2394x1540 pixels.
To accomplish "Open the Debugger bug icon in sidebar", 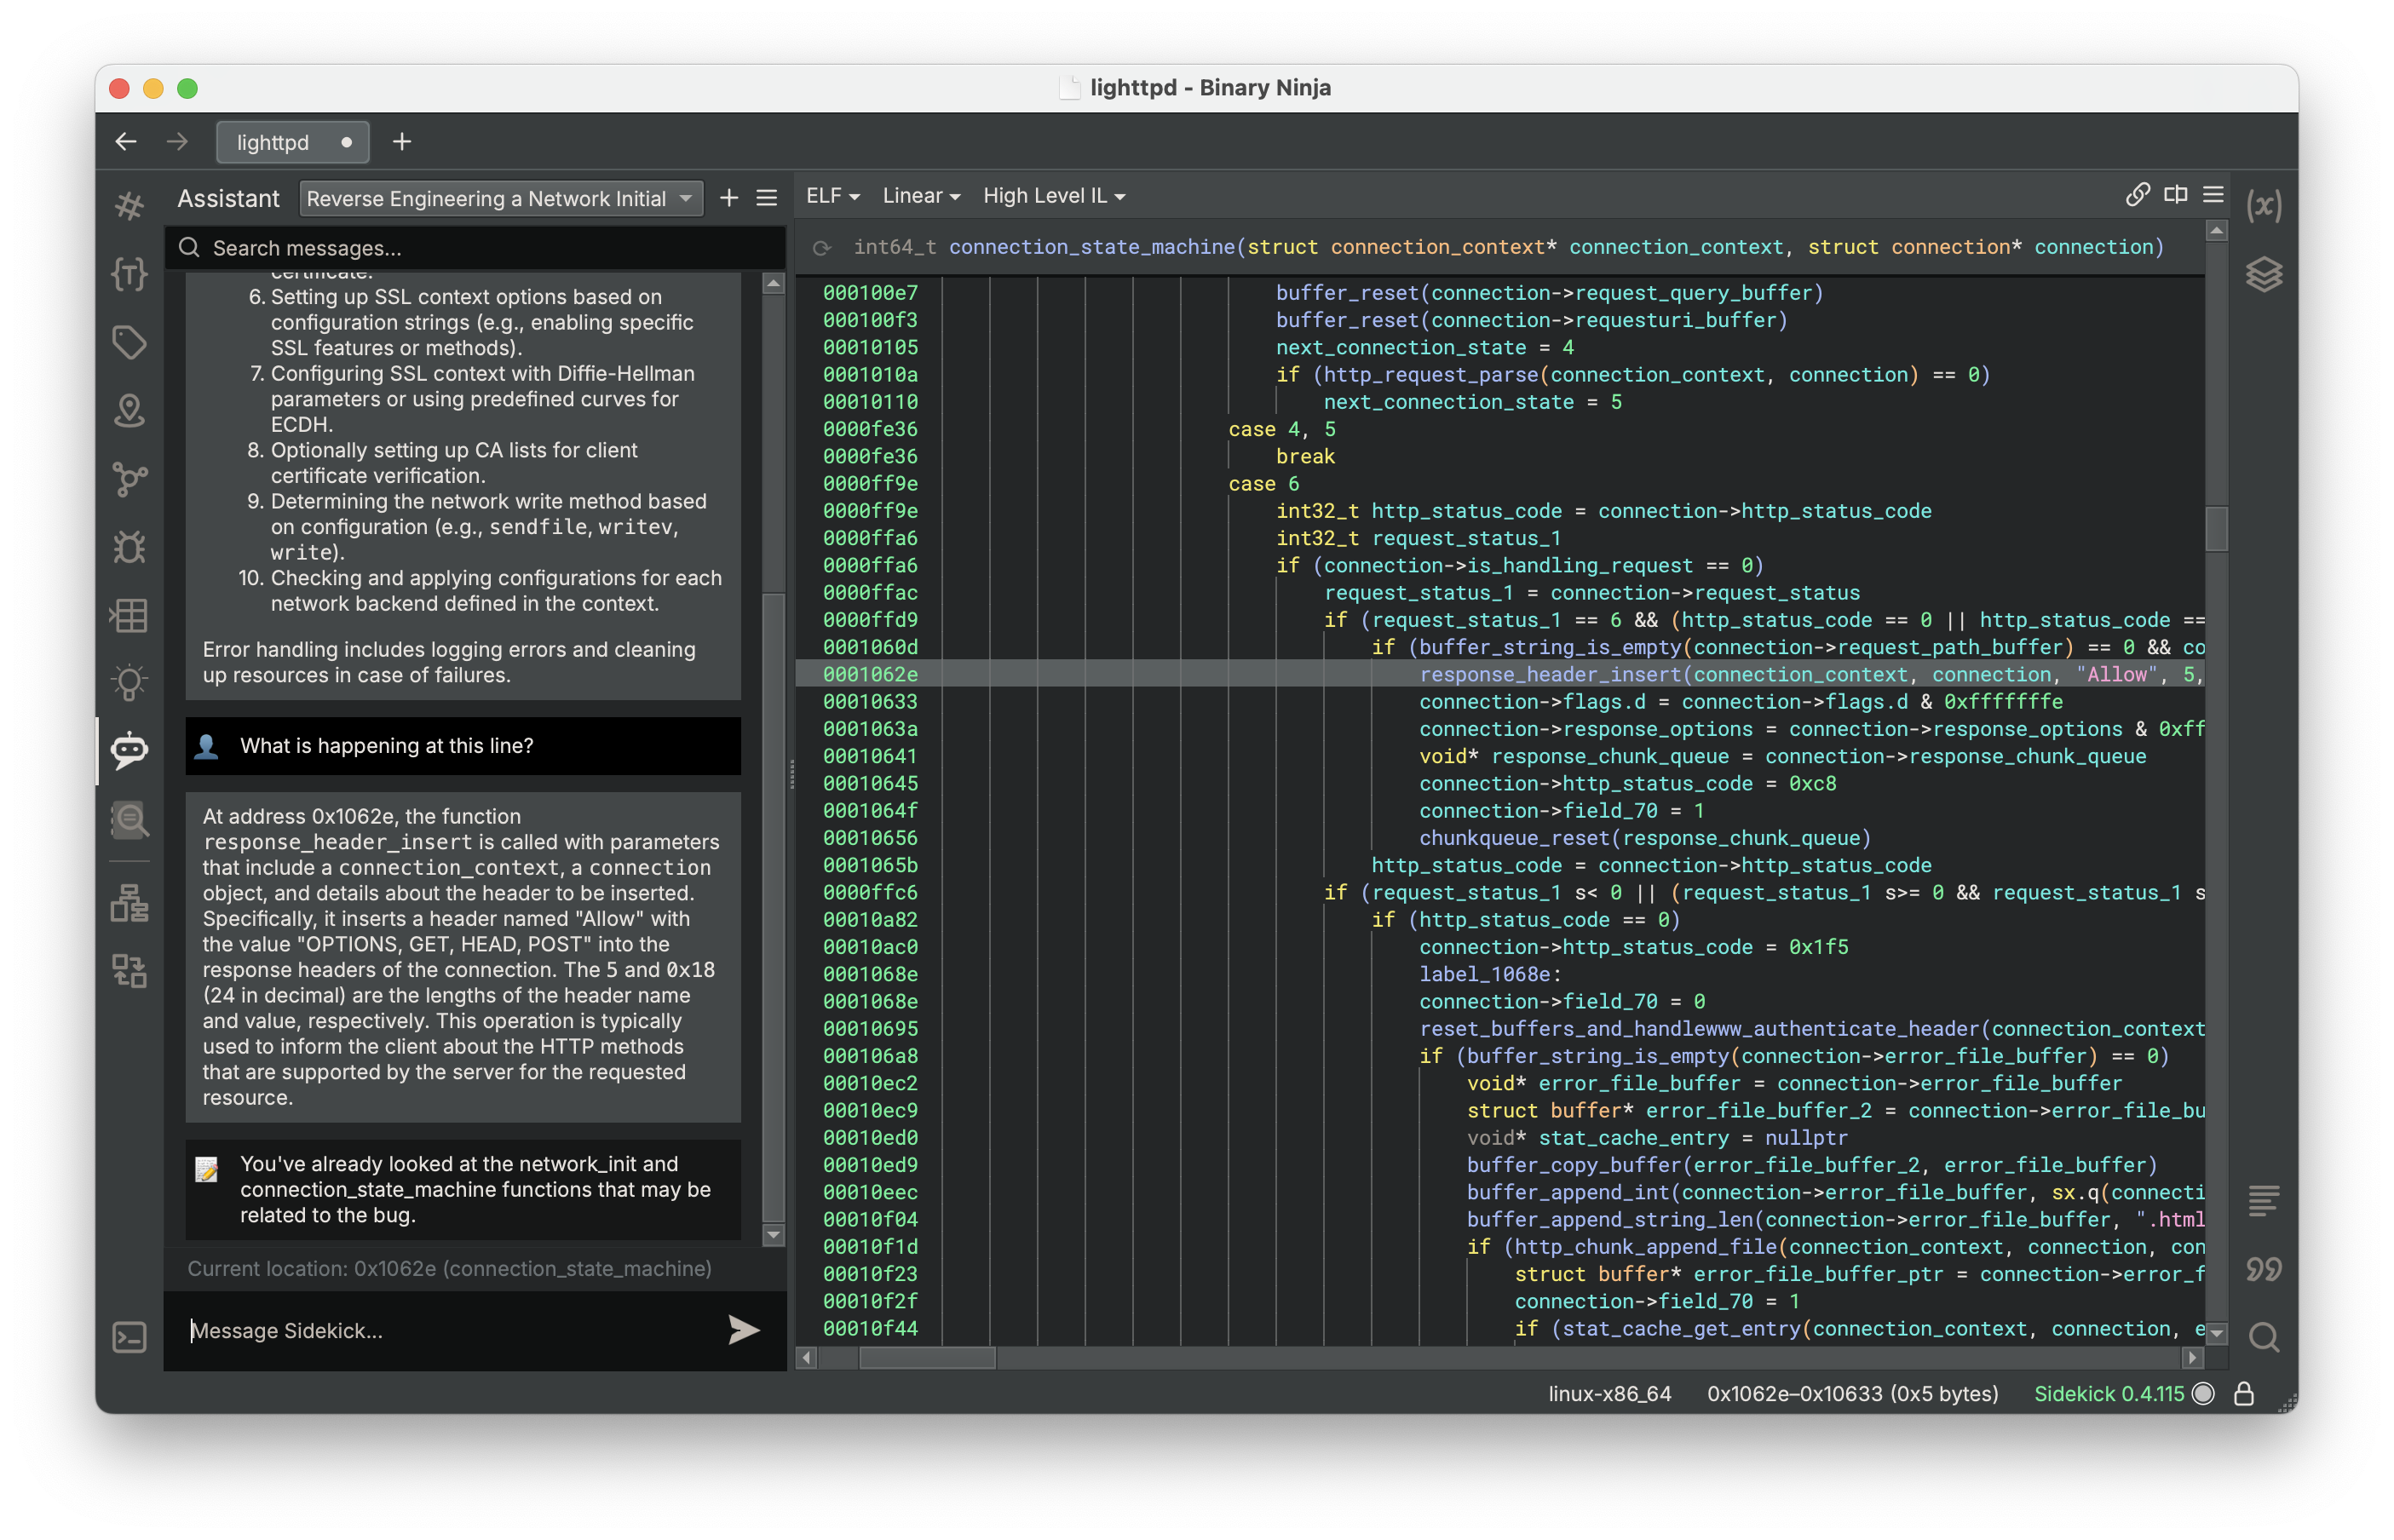I will click(129, 547).
